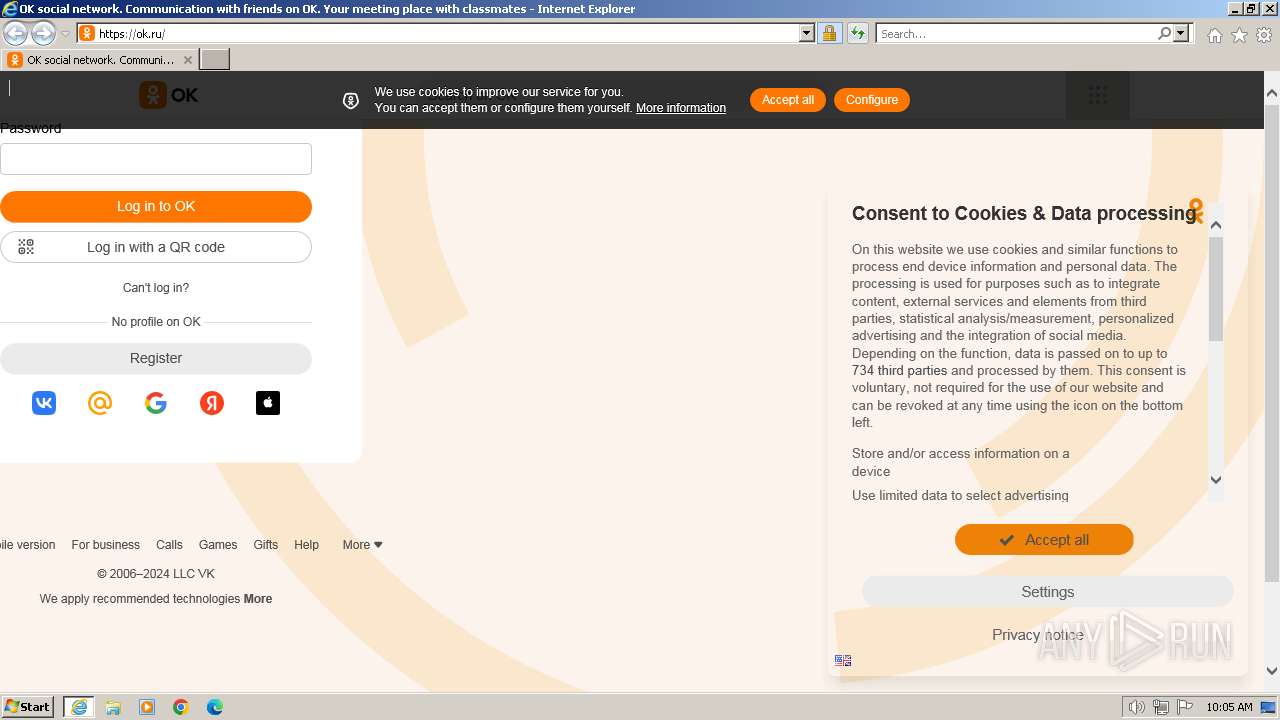Open the media player taskbar icon
This screenshot has height=720, width=1280.
pyautogui.click(x=147, y=707)
